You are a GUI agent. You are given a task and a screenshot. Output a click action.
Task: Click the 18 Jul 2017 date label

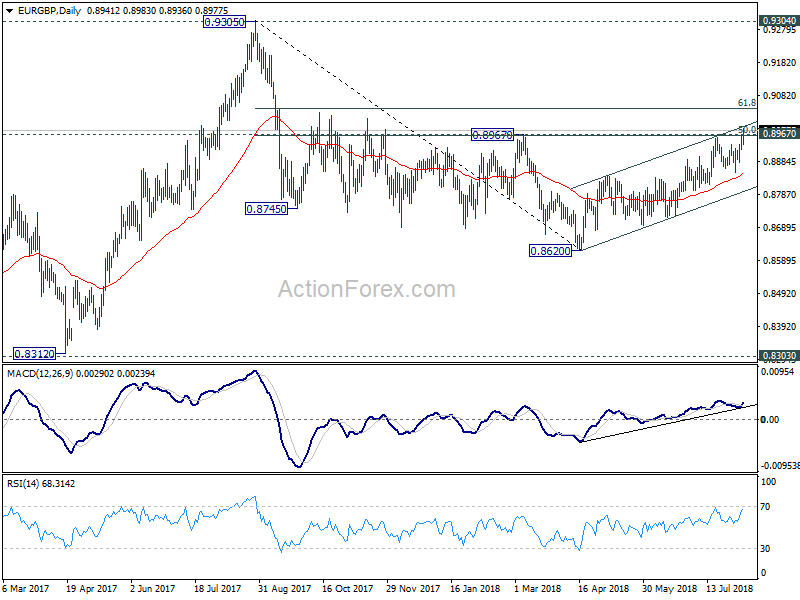coord(217,588)
